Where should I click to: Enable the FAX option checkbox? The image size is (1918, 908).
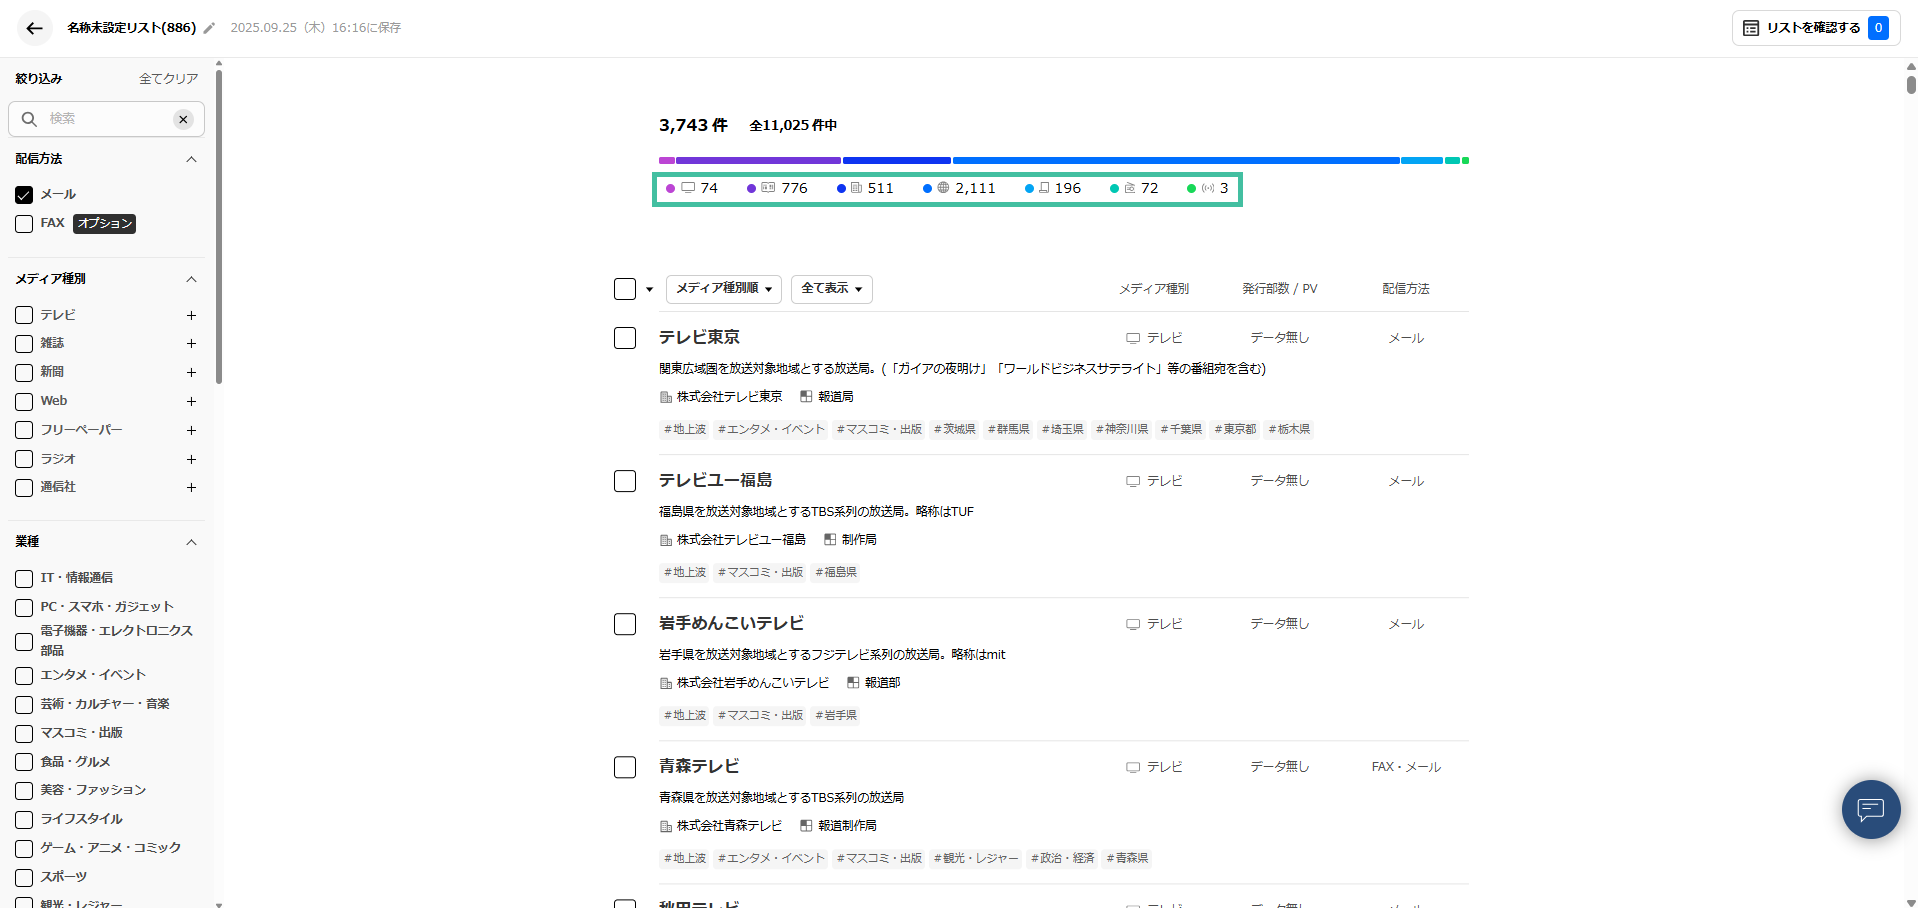[x=24, y=223]
